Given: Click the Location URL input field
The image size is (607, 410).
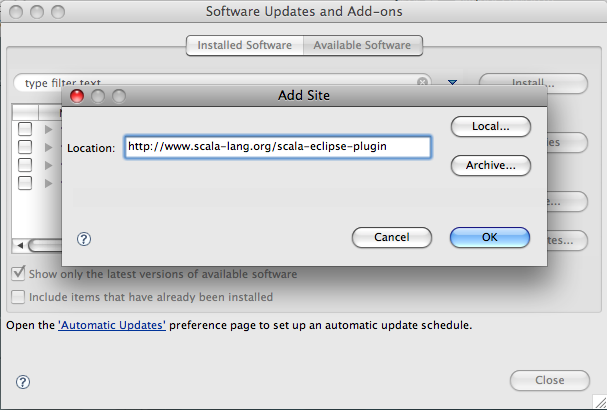Looking at the screenshot, I should (x=278, y=147).
